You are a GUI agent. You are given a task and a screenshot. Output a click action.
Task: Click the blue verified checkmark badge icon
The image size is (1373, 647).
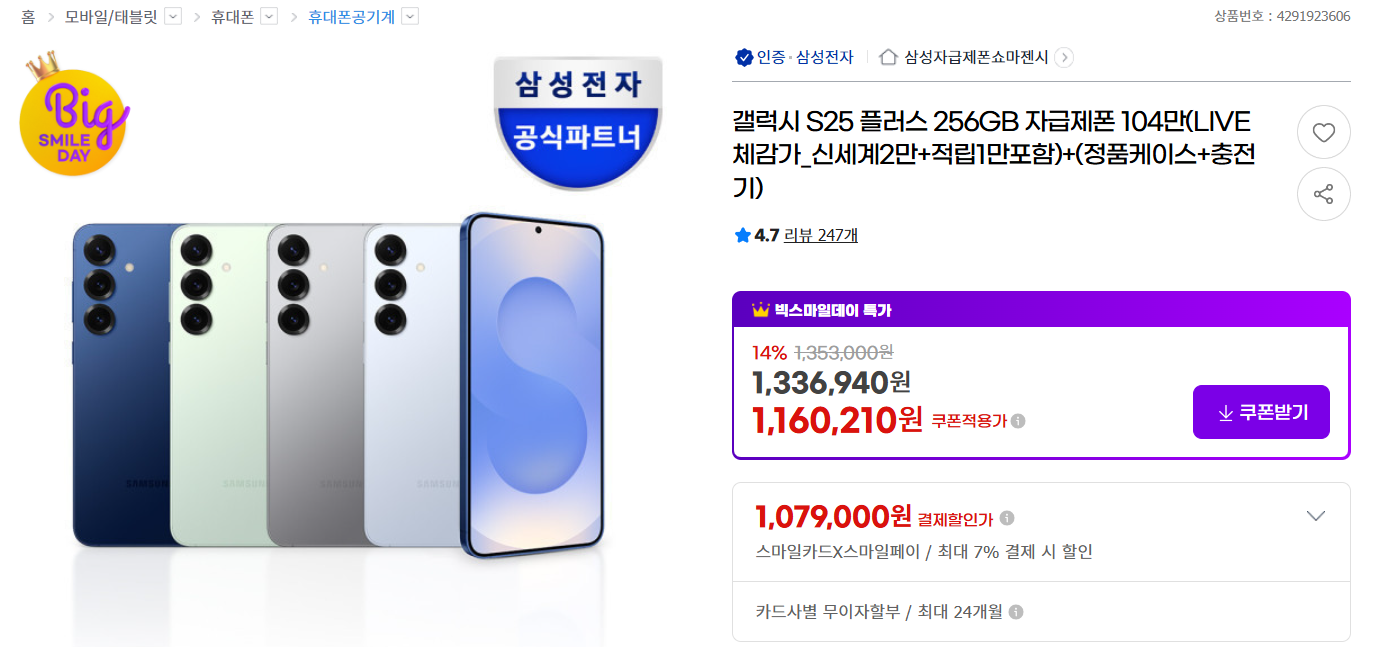pyautogui.click(x=743, y=57)
